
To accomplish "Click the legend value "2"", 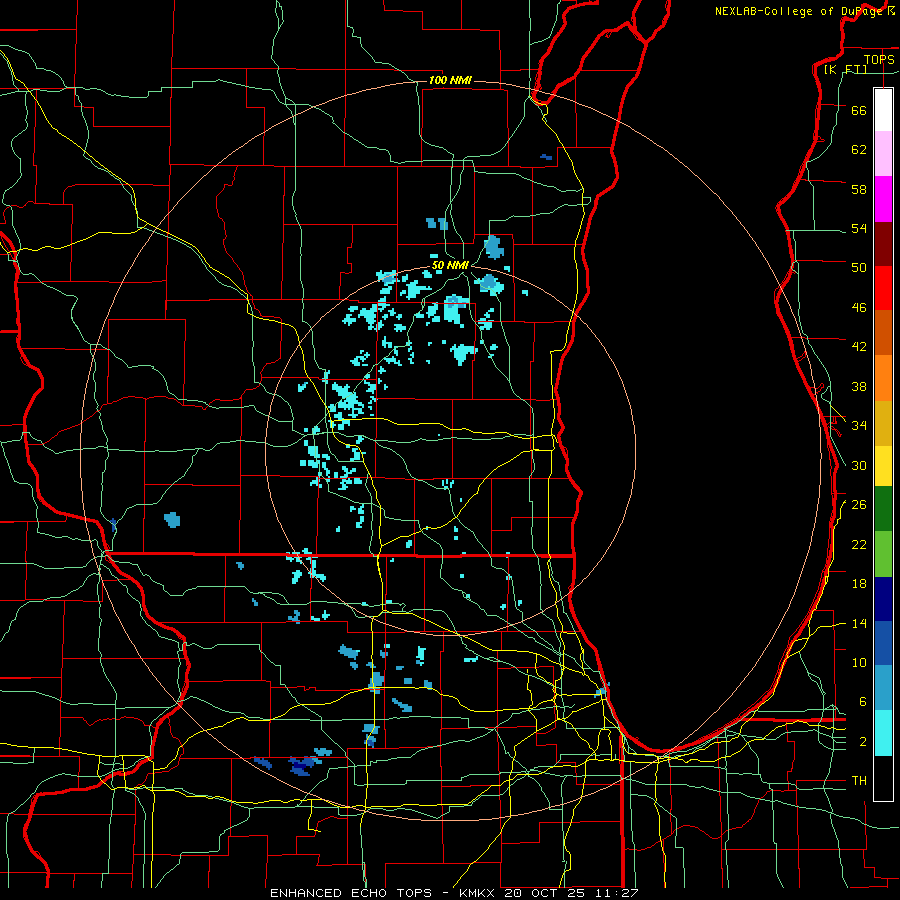I will coord(863,742).
